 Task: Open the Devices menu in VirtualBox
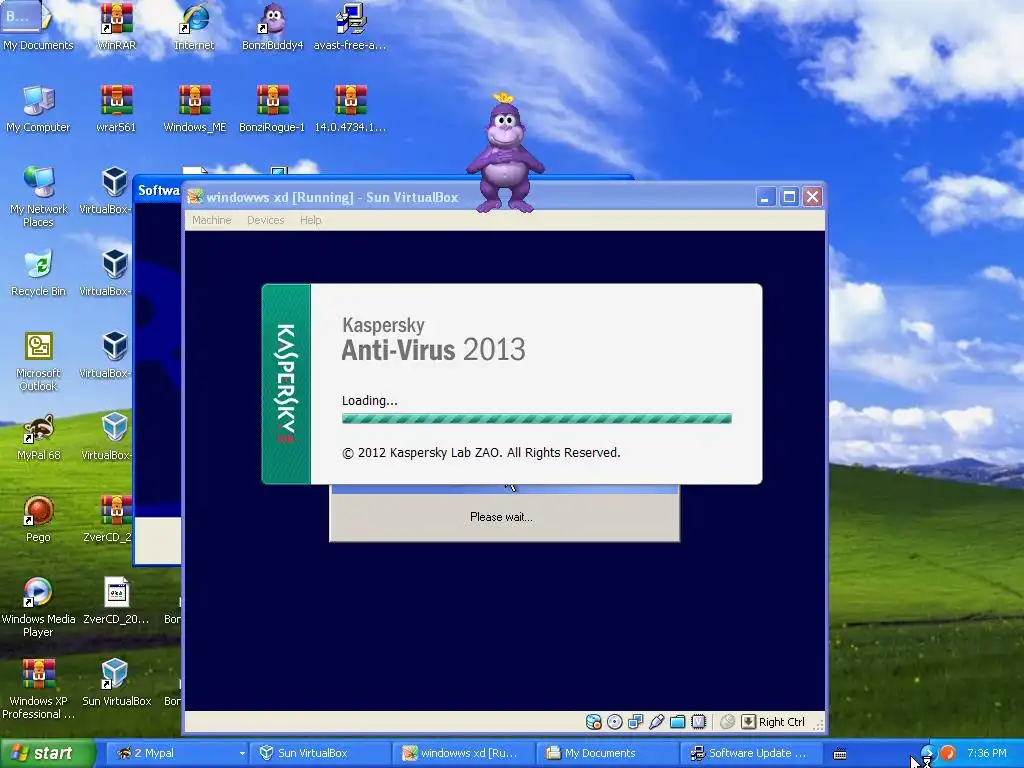(x=265, y=220)
